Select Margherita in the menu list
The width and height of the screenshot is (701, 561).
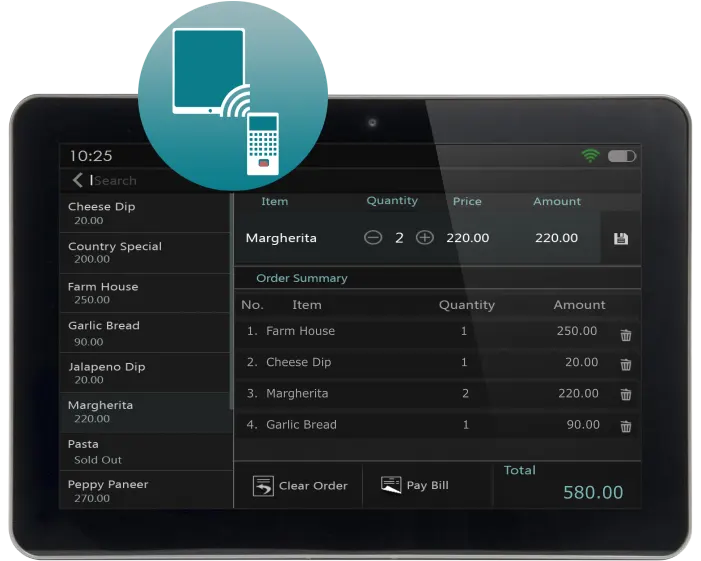(145, 413)
